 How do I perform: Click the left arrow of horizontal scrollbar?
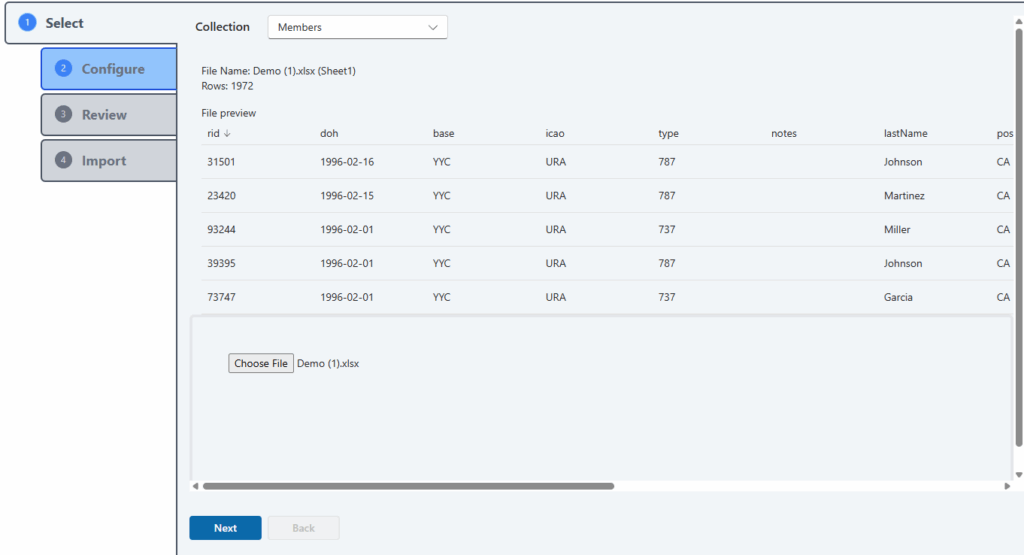[195, 486]
